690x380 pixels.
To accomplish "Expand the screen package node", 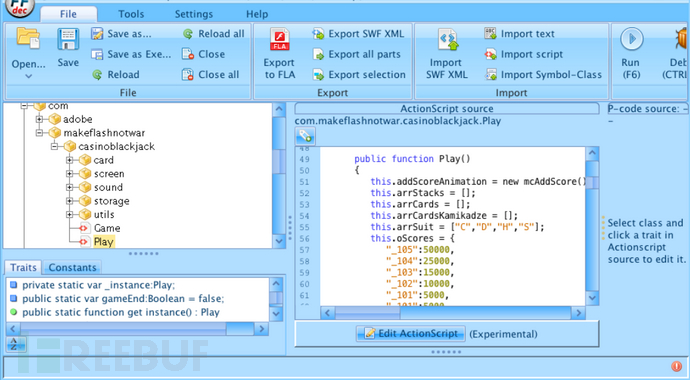I will pos(70,174).
